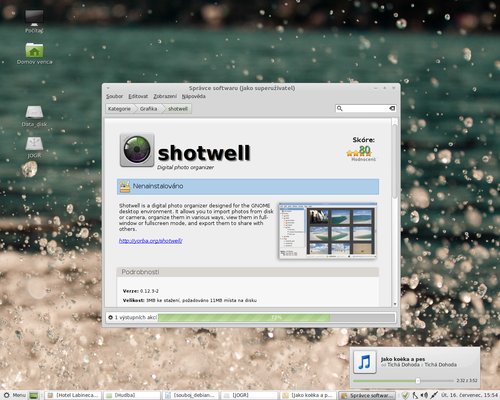
Task: Switch to the Hotel Labineca taskbar window
Action: click(x=73, y=395)
